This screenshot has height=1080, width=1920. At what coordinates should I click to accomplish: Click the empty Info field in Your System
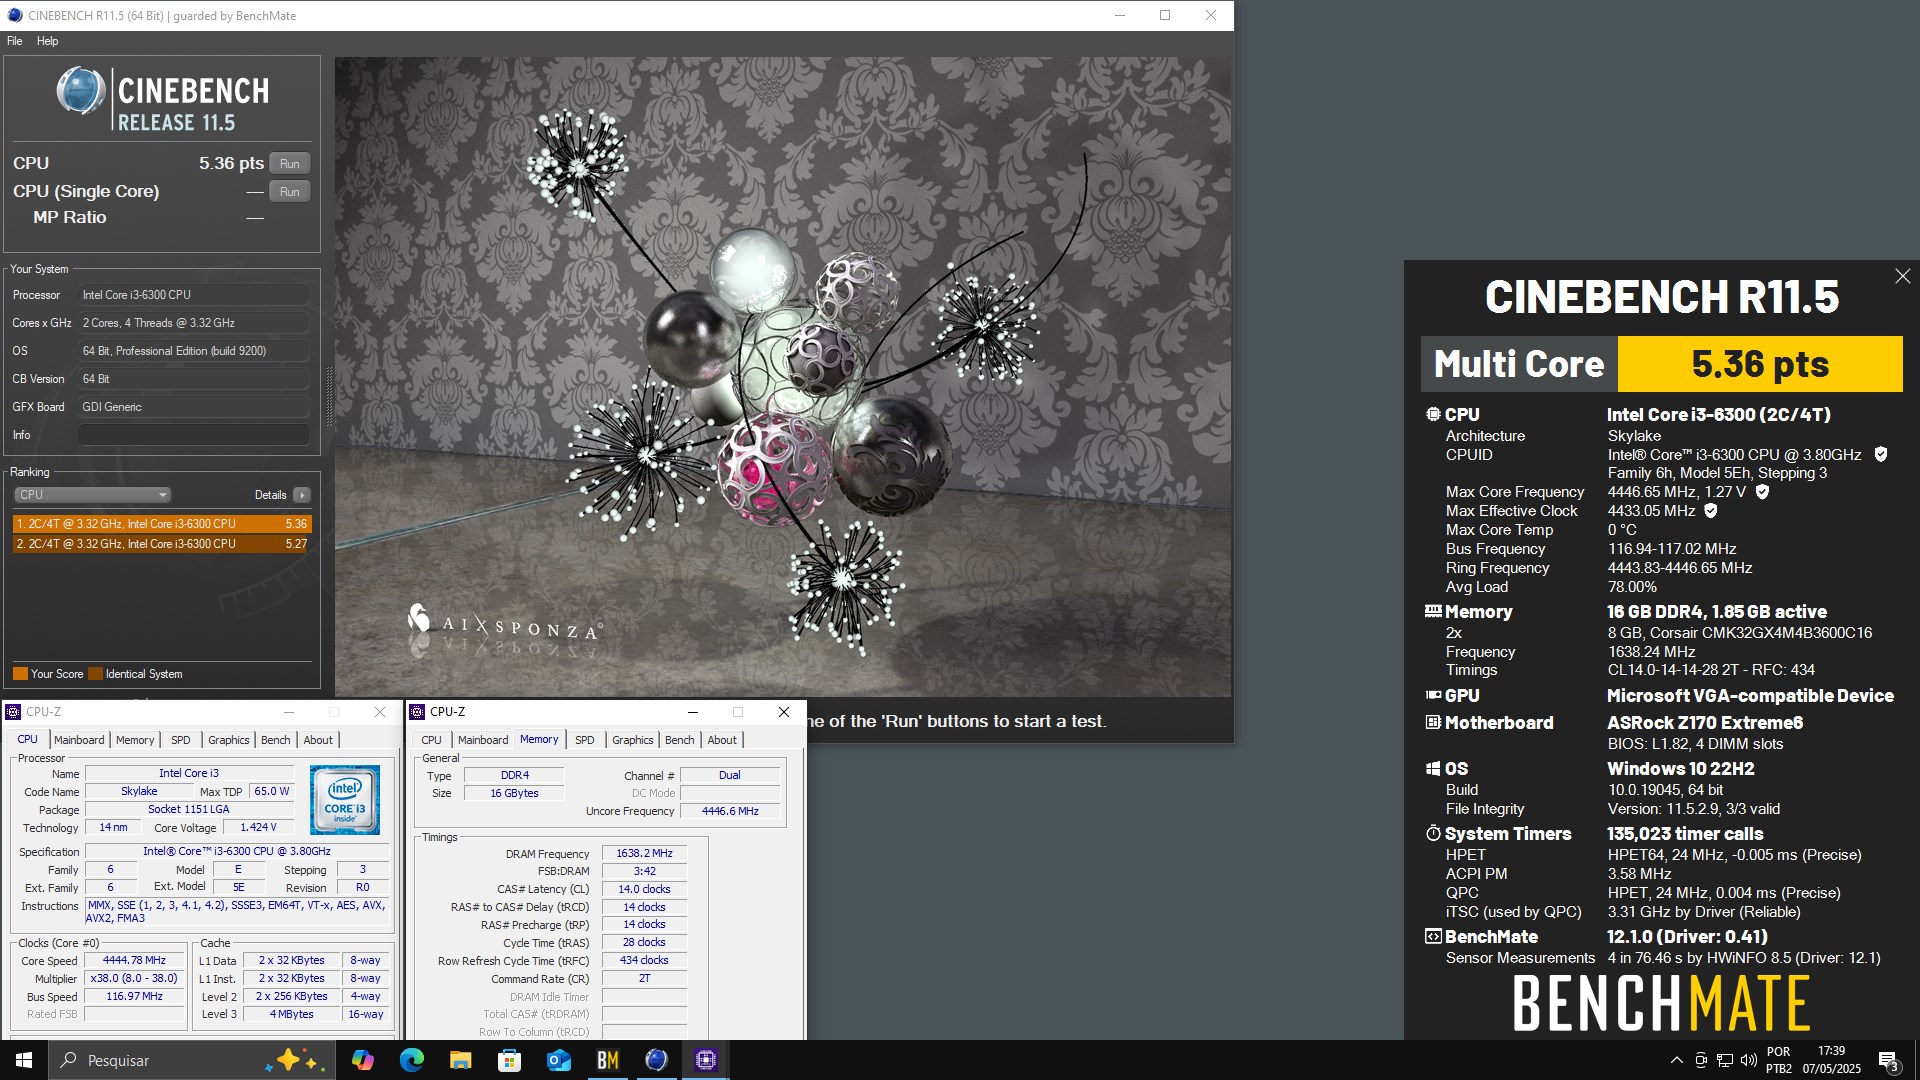click(193, 435)
